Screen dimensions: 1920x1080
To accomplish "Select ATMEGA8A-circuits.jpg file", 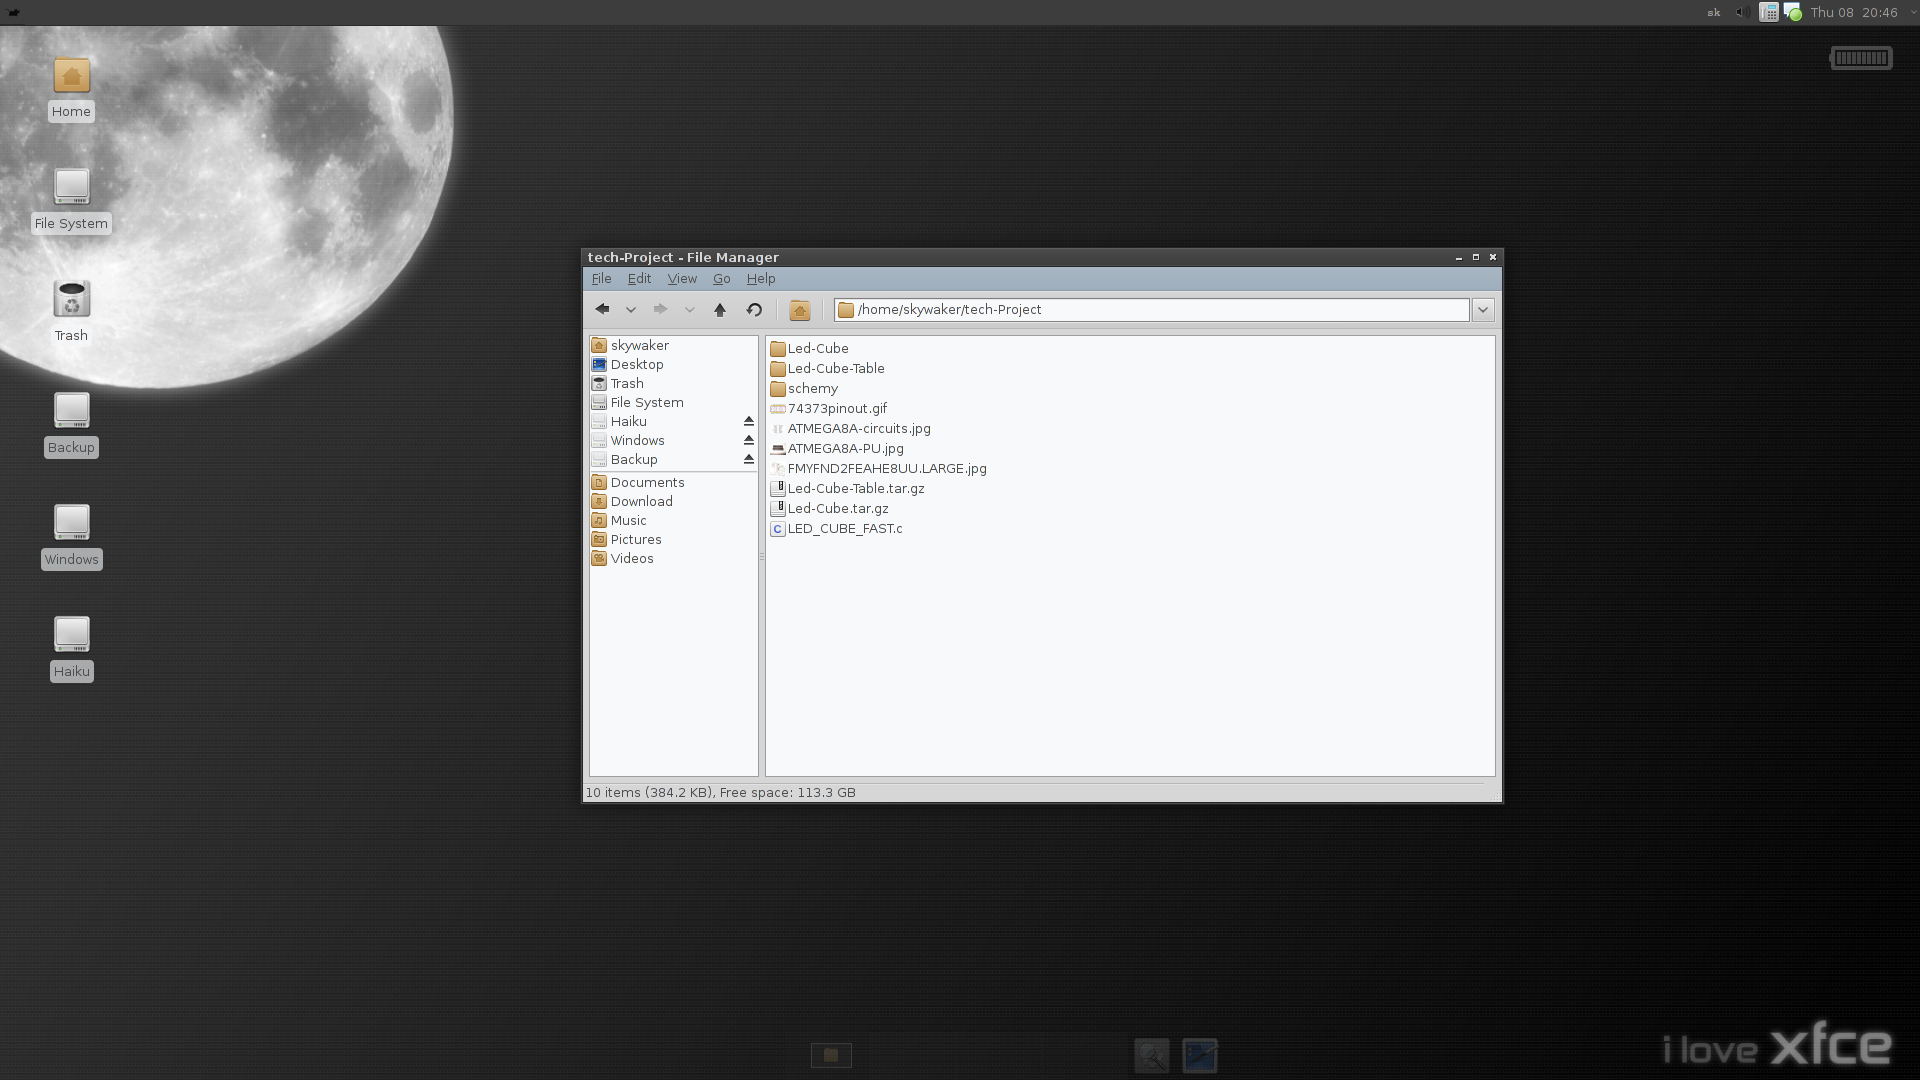I will (850, 429).
